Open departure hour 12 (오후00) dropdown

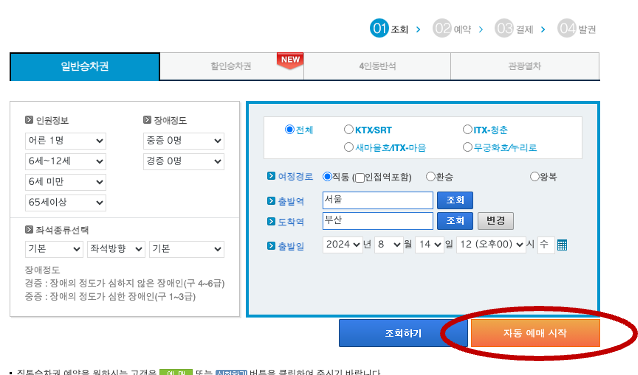[491, 245]
